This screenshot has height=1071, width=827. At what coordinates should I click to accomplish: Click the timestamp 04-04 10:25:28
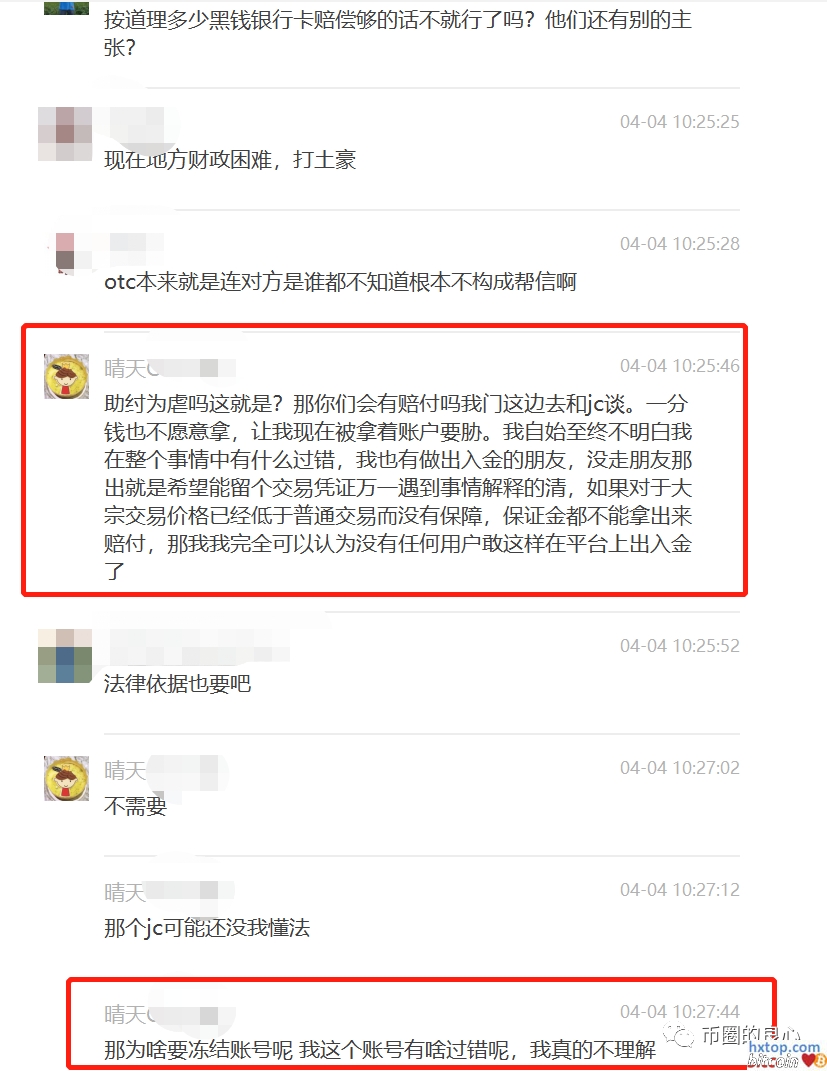[x=679, y=244]
